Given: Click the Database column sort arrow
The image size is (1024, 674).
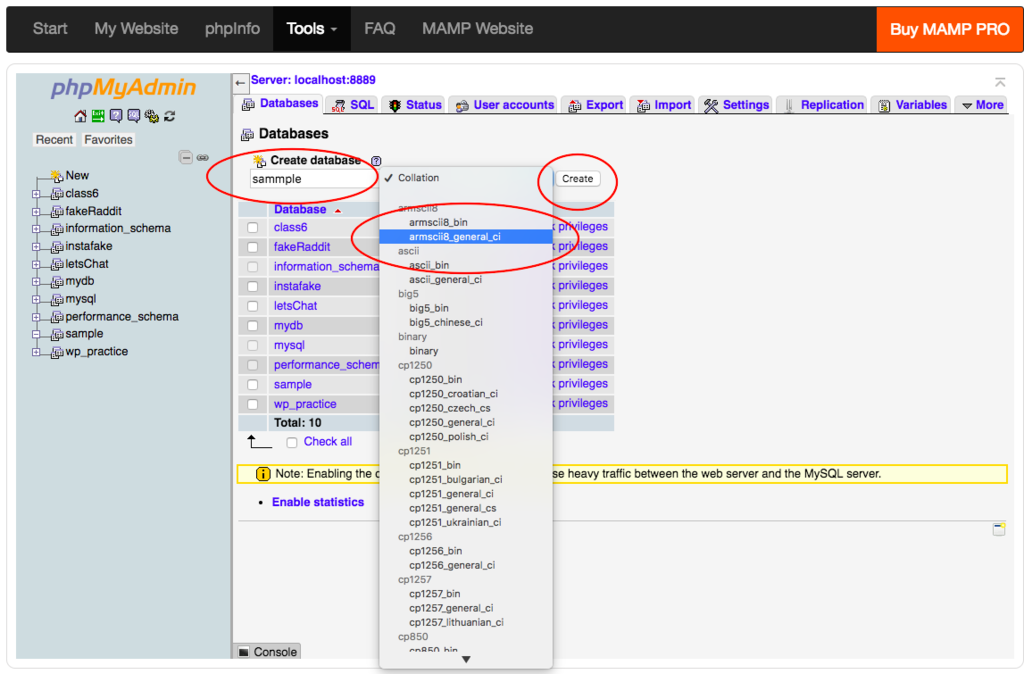Looking at the screenshot, I should tap(338, 210).
